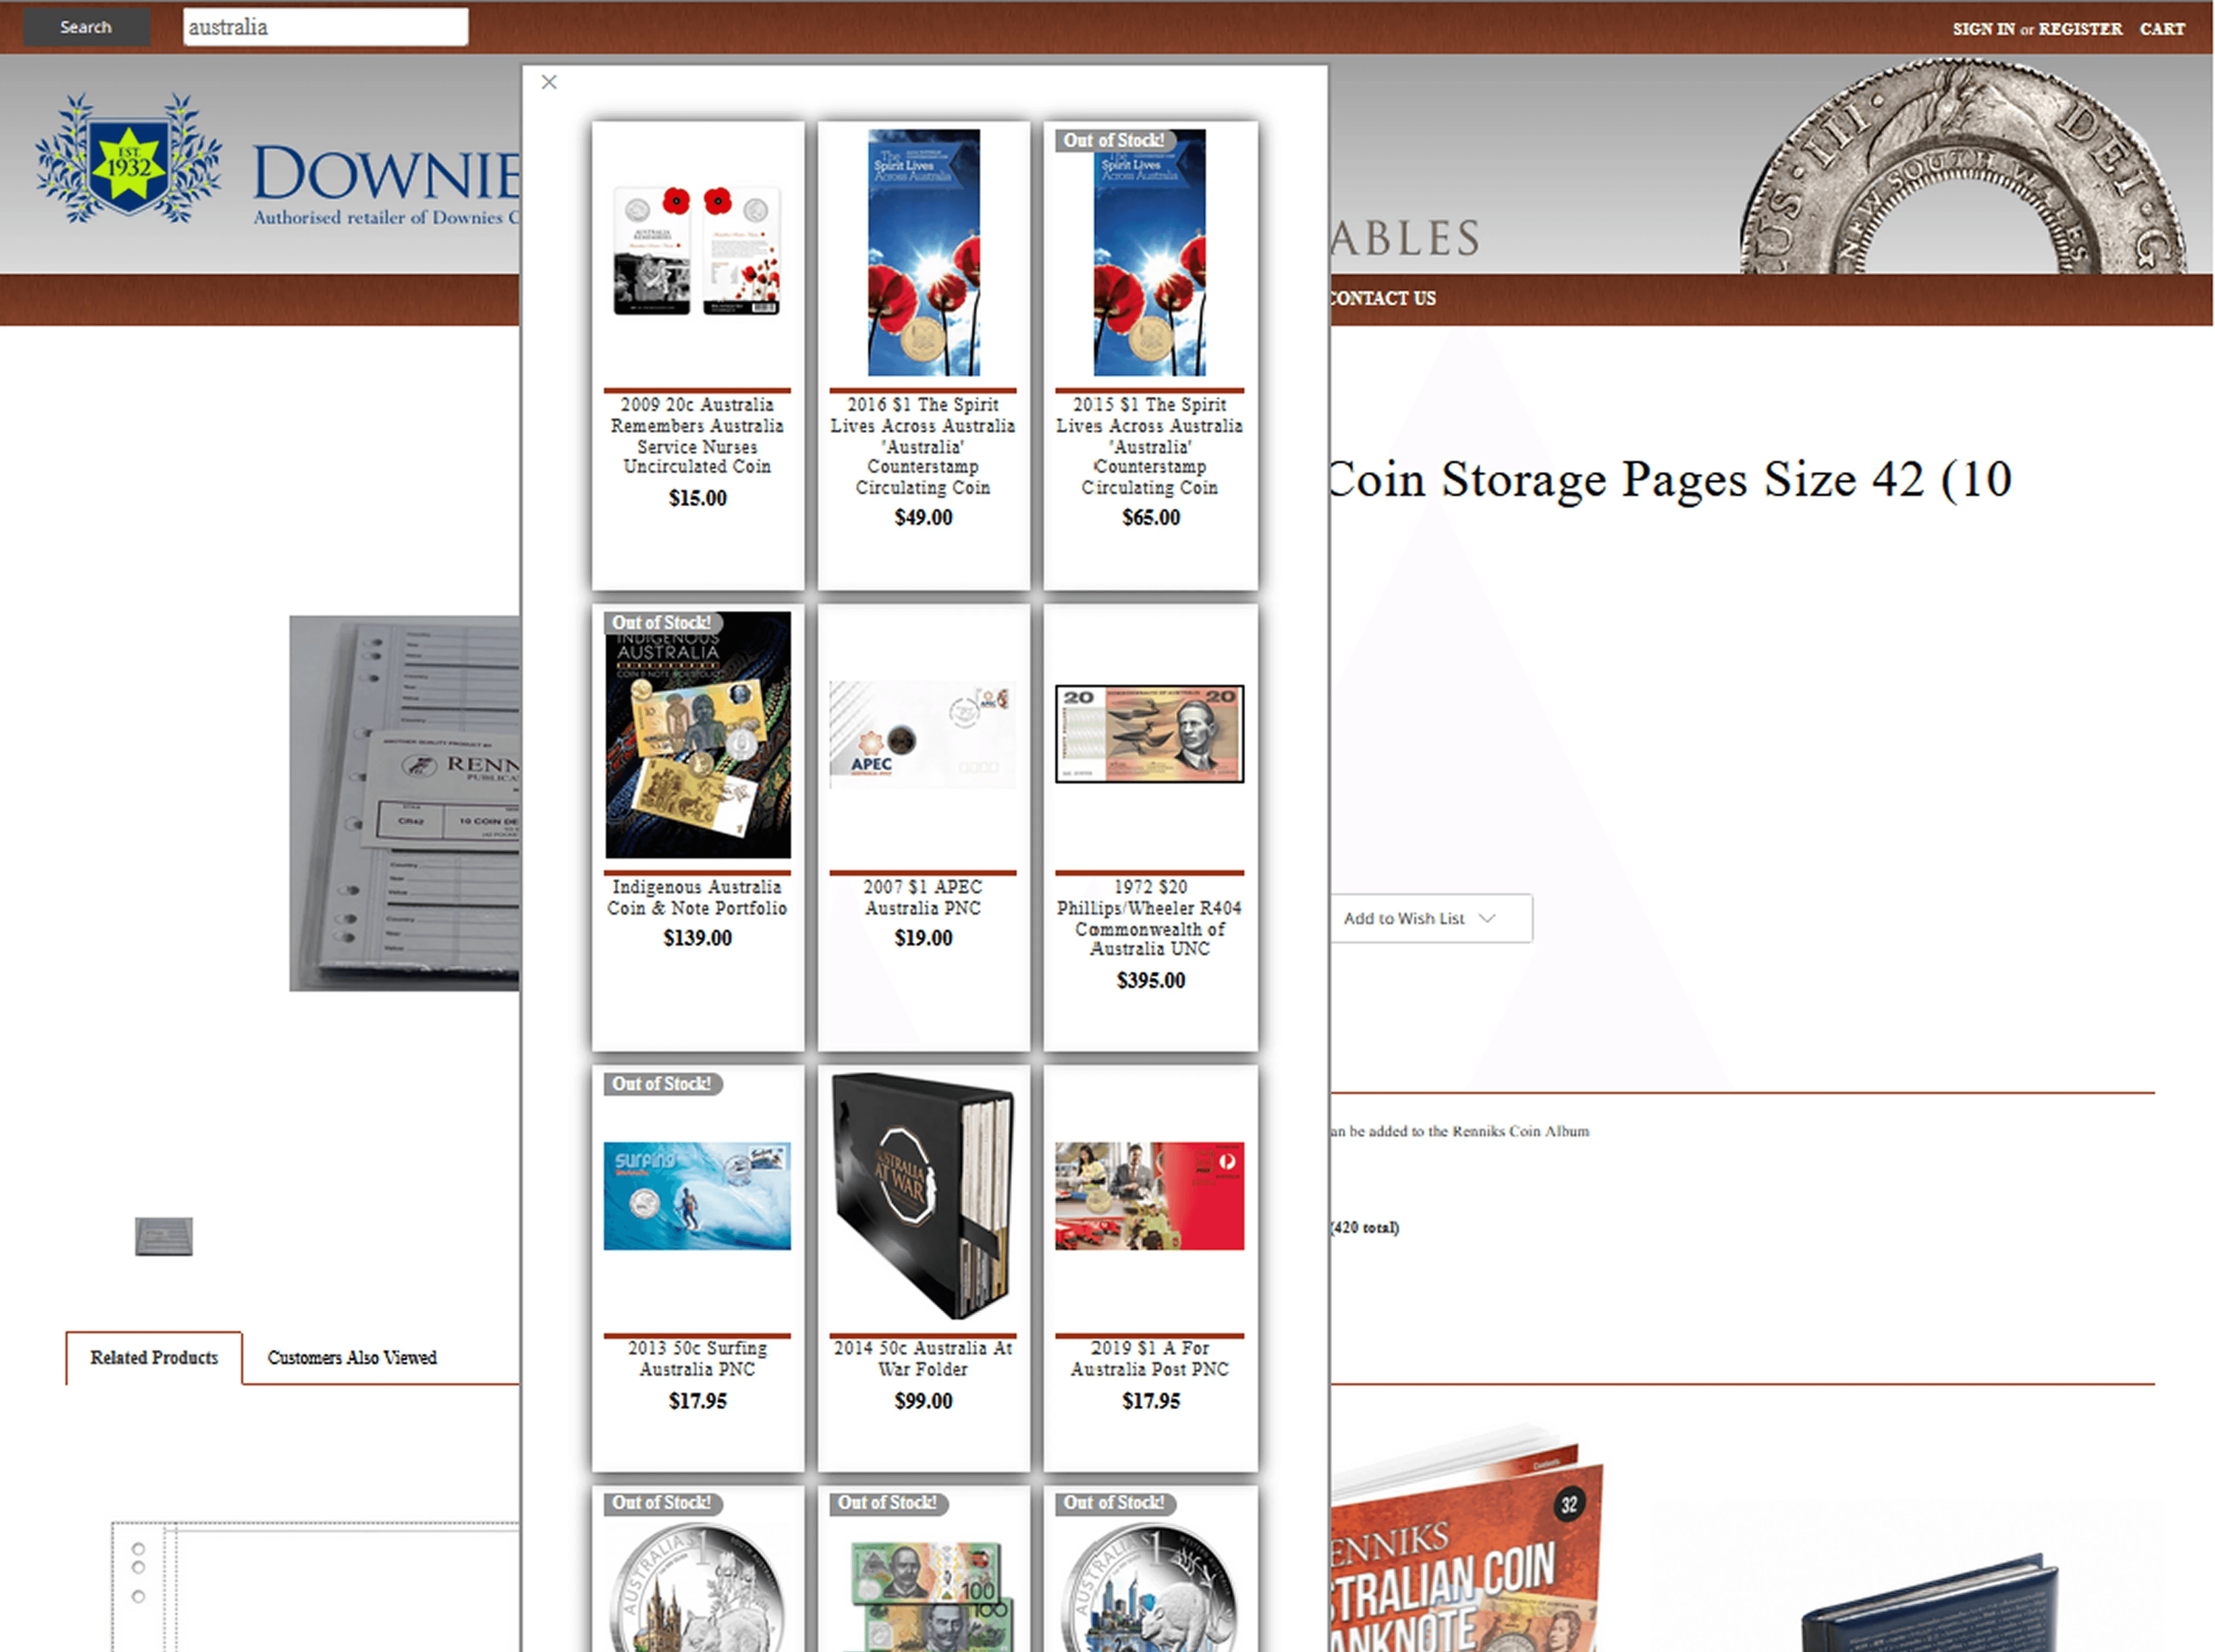Click the 2019 $1 A For Australia Post image
2215x1652 pixels.
coord(1149,1196)
